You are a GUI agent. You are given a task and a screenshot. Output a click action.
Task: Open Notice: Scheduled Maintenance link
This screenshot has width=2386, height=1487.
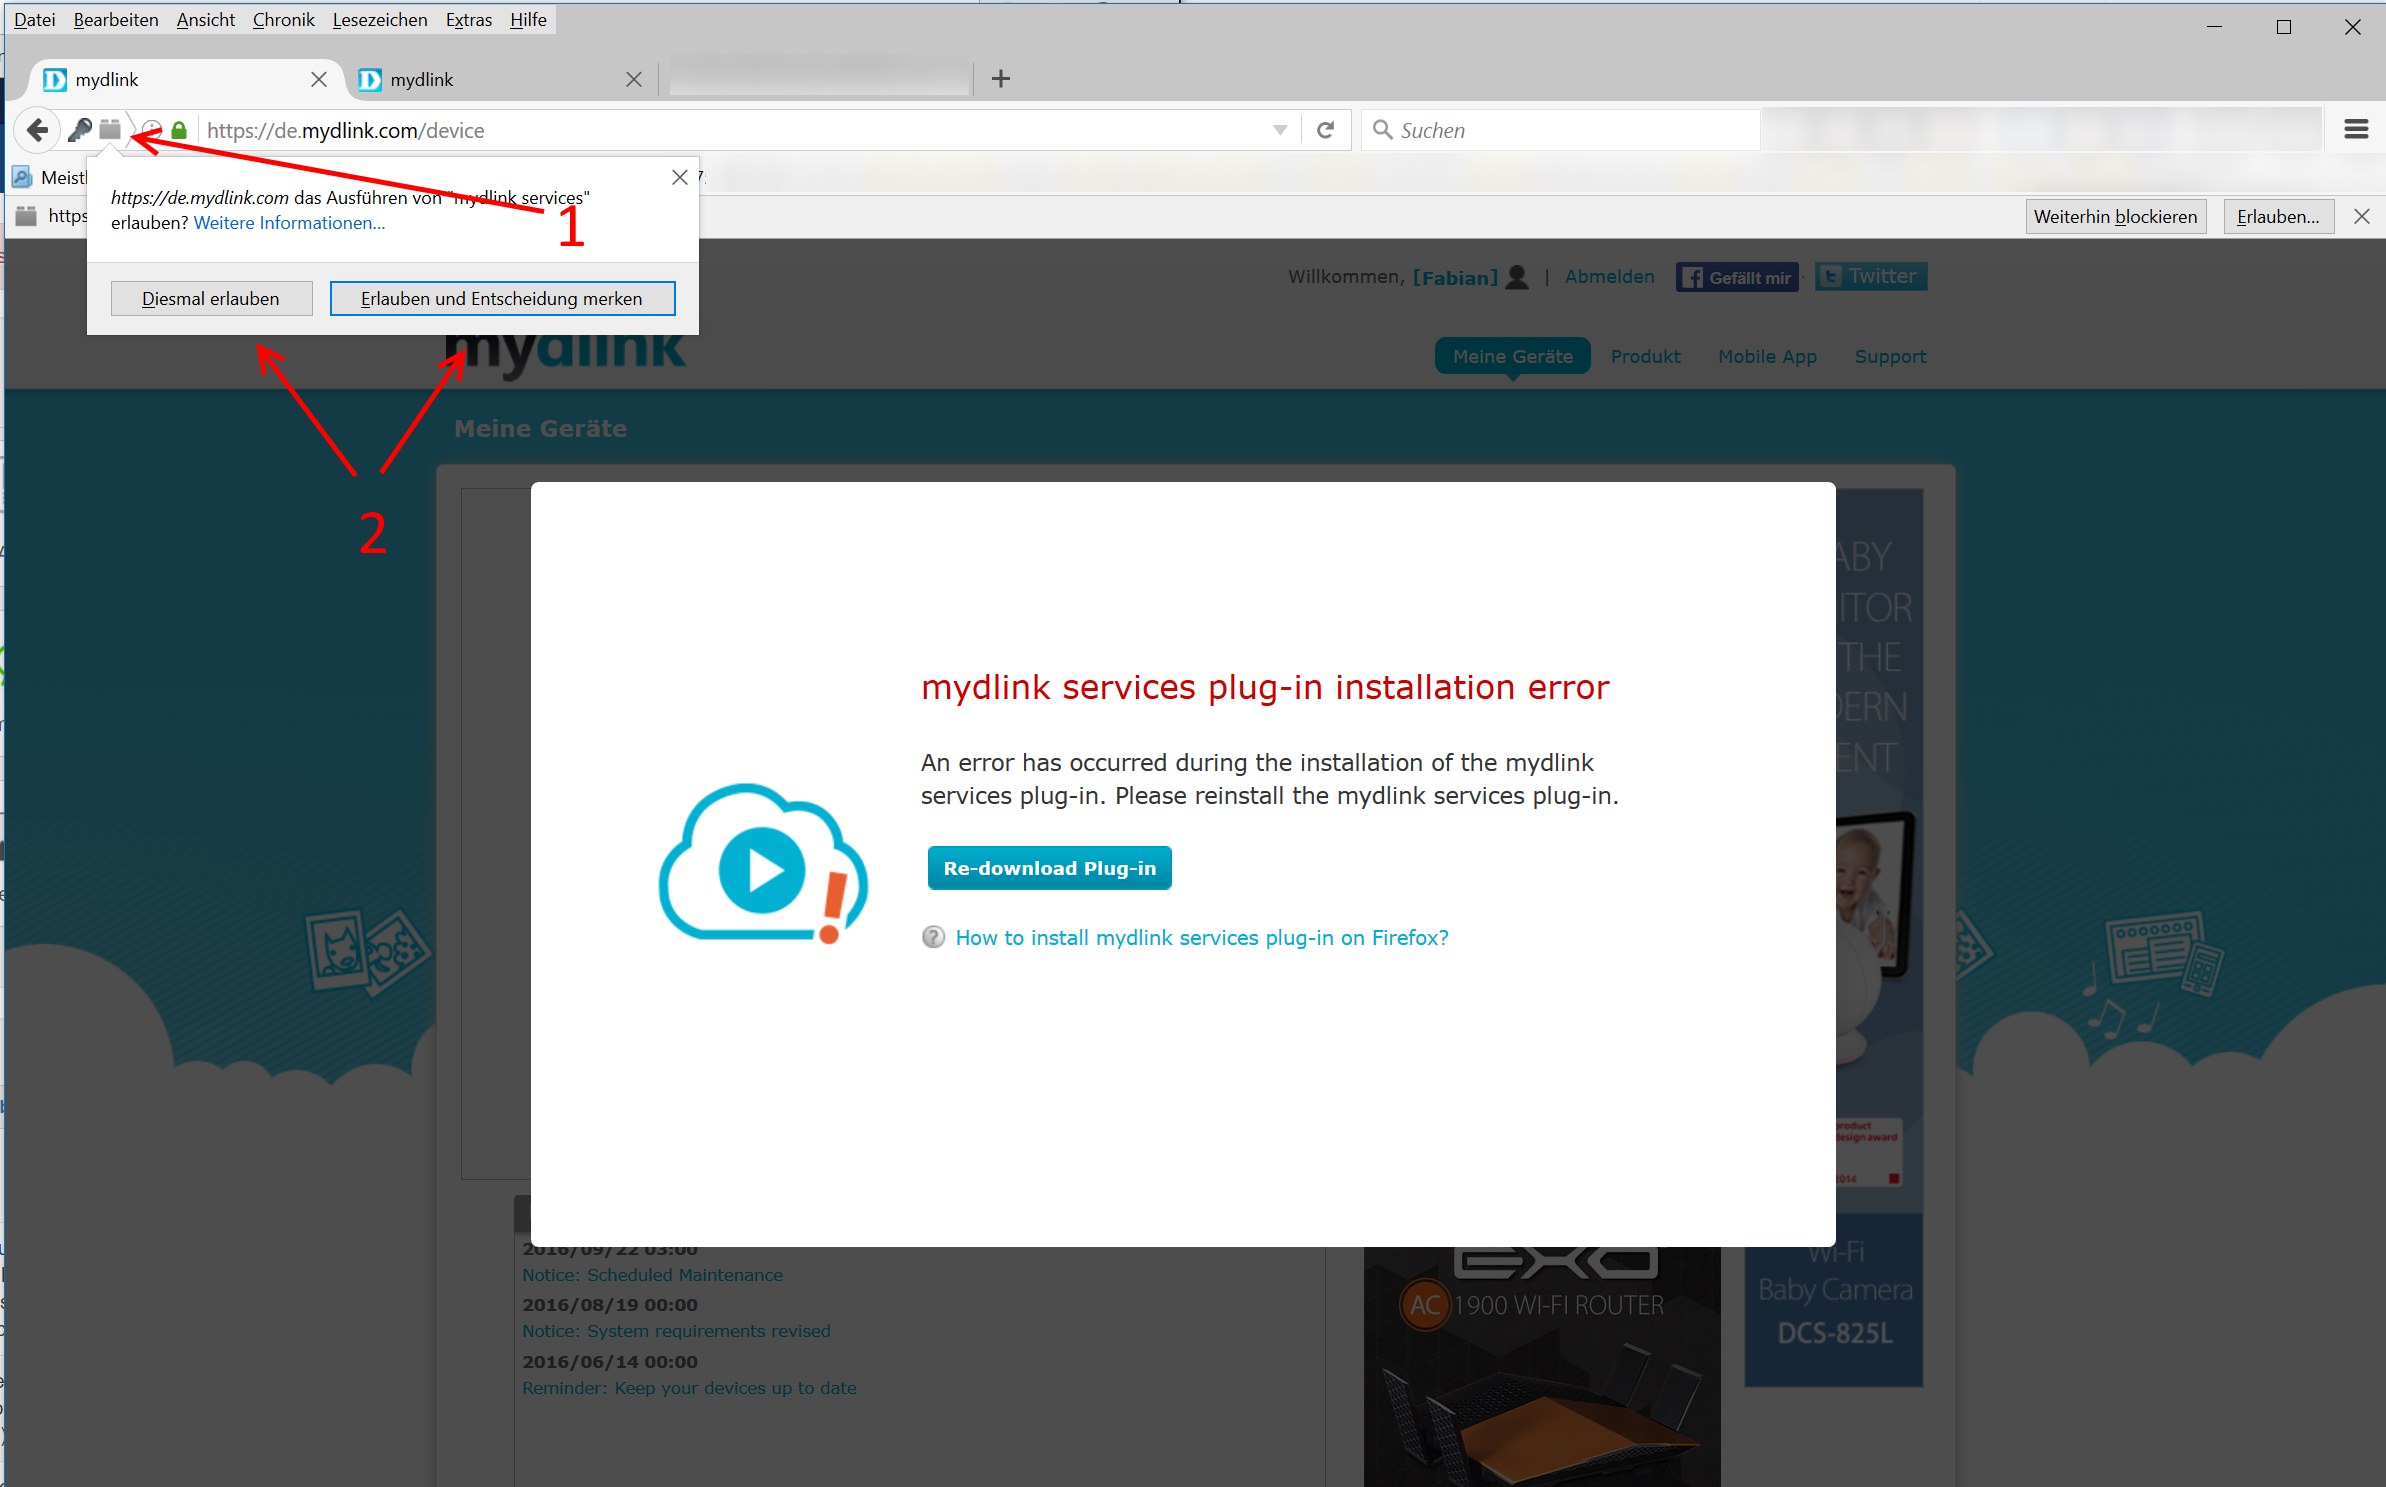652,1274
